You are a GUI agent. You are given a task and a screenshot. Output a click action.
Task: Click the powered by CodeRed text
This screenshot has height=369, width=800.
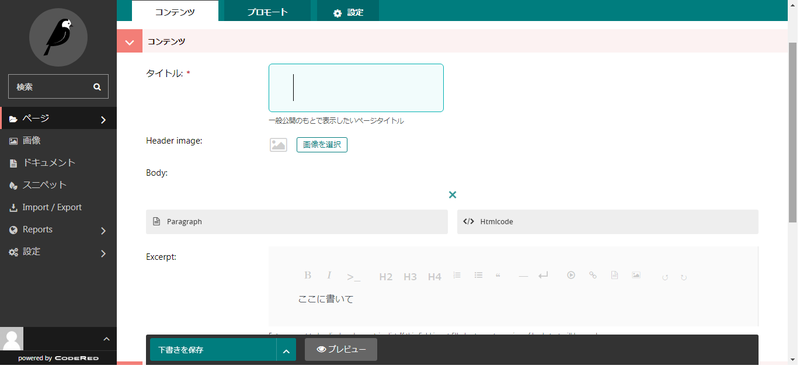(58, 358)
